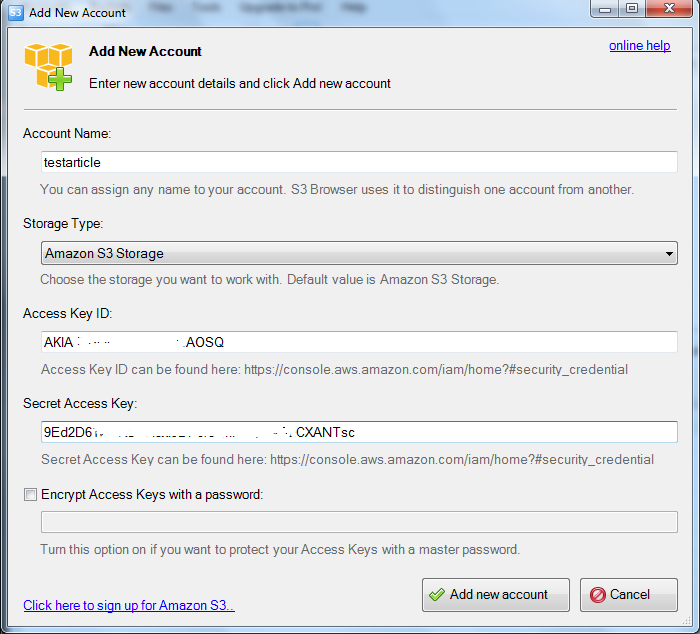
Task: Click the 'Storage Type:' label
Action: (x=63, y=223)
